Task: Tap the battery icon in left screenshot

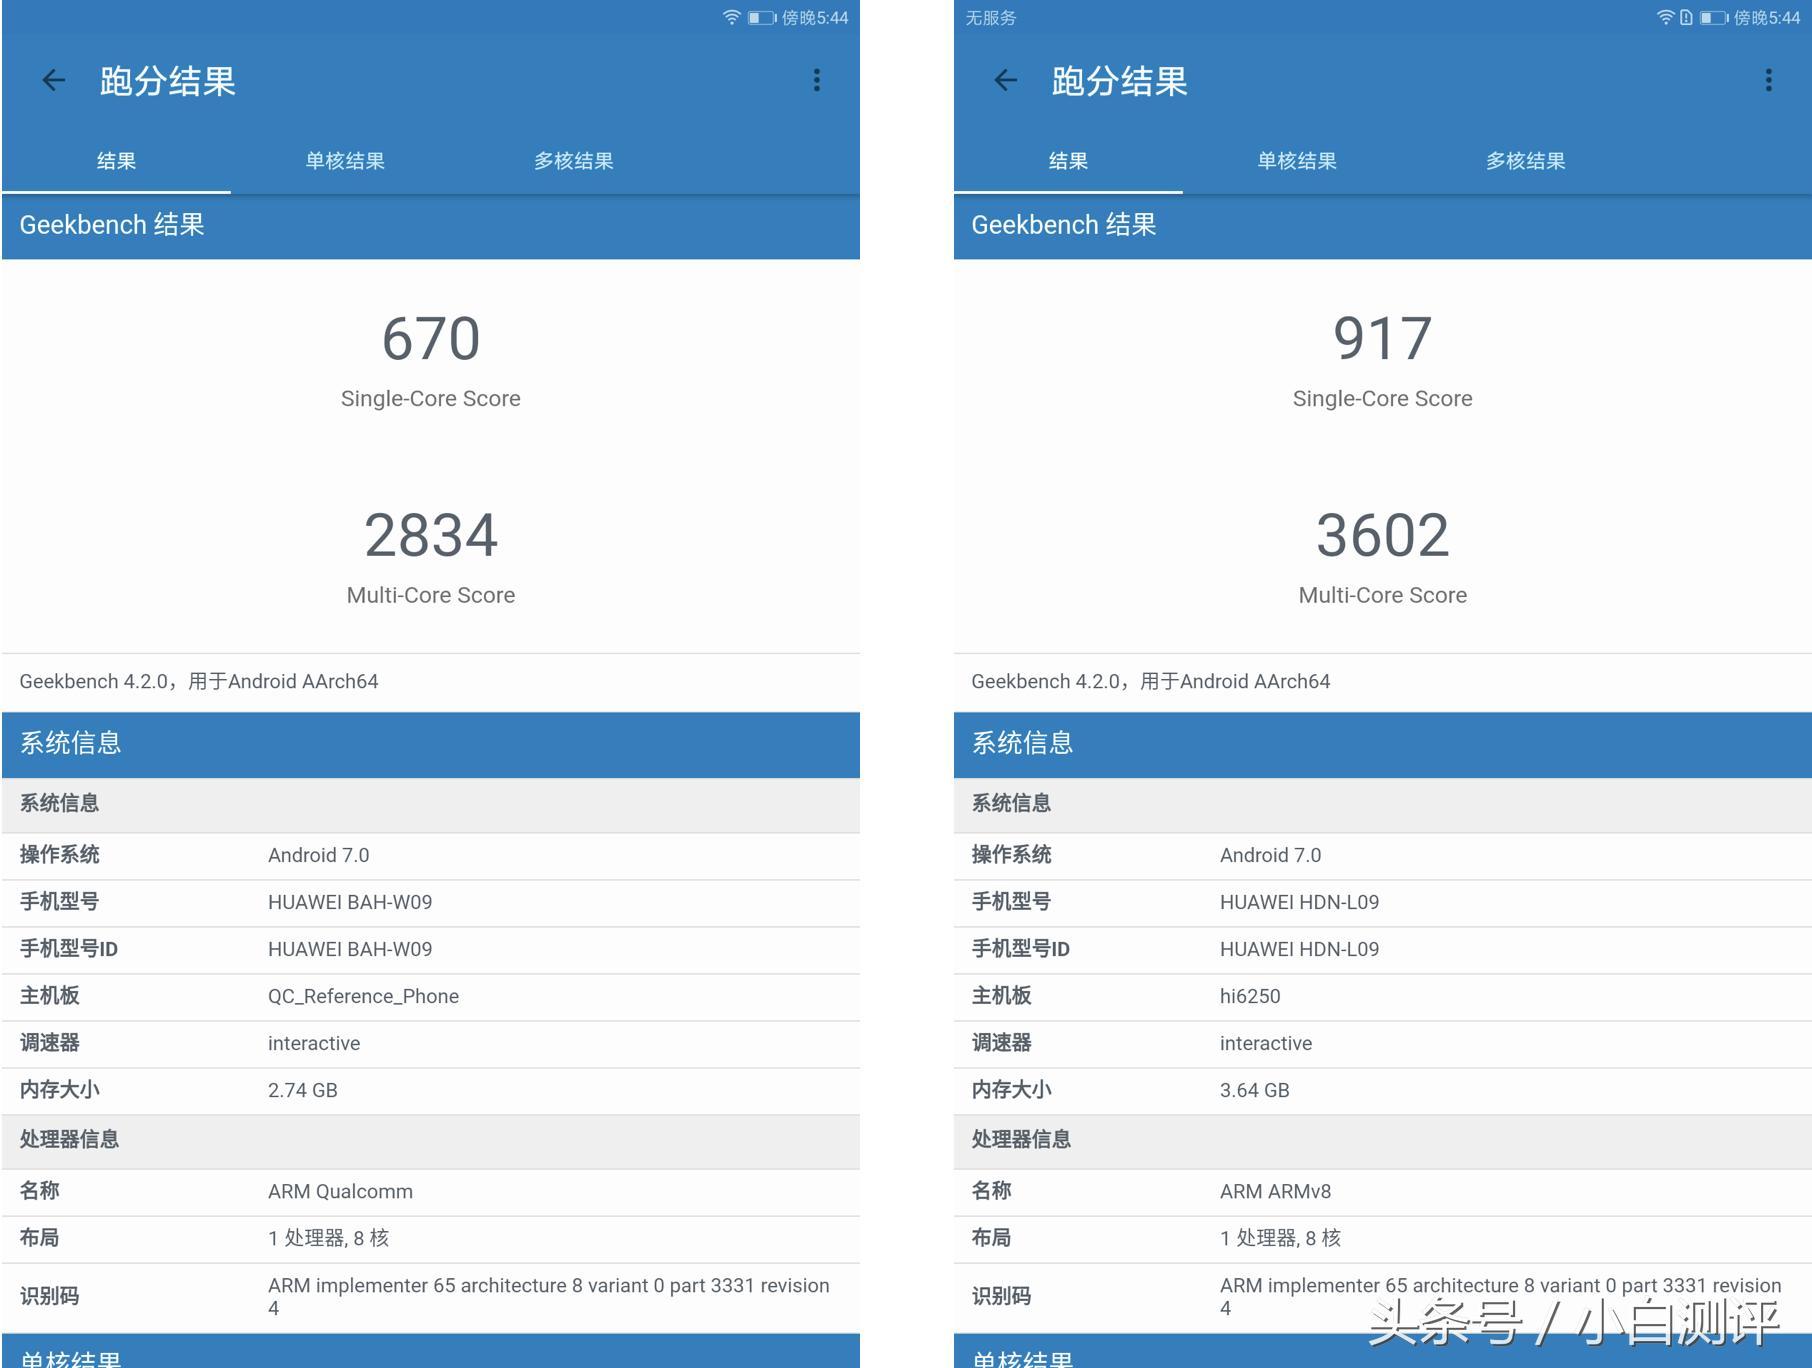Action: coord(762,17)
